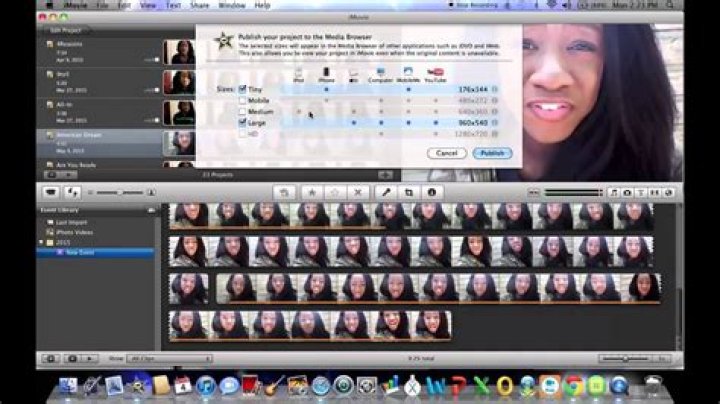Screen dimensions: 720x404
Task: Open the Share menu
Action: pos(201,5)
